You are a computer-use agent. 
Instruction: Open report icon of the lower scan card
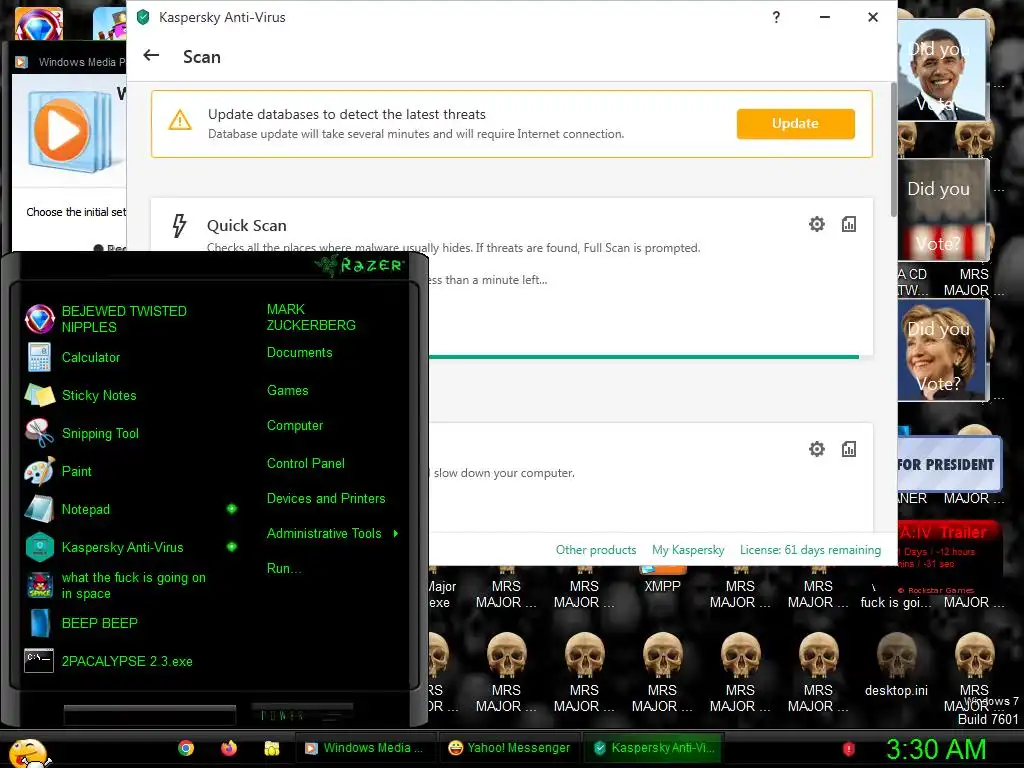pyautogui.click(x=848, y=449)
